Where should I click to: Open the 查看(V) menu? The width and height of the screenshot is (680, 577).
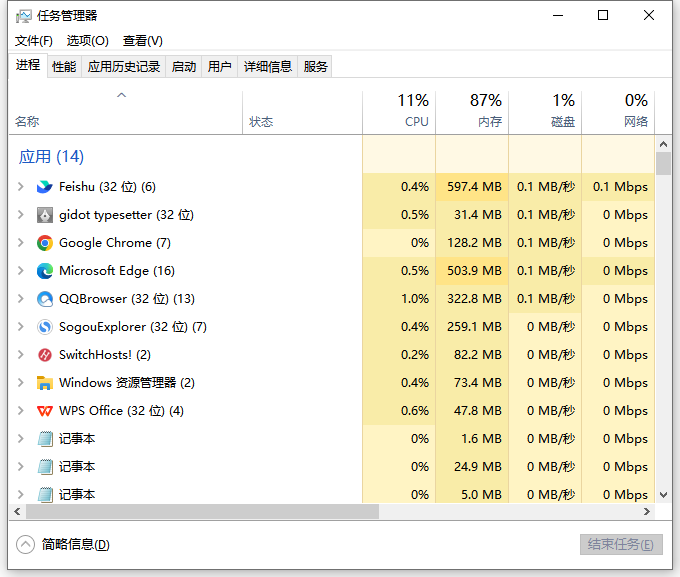pos(143,41)
